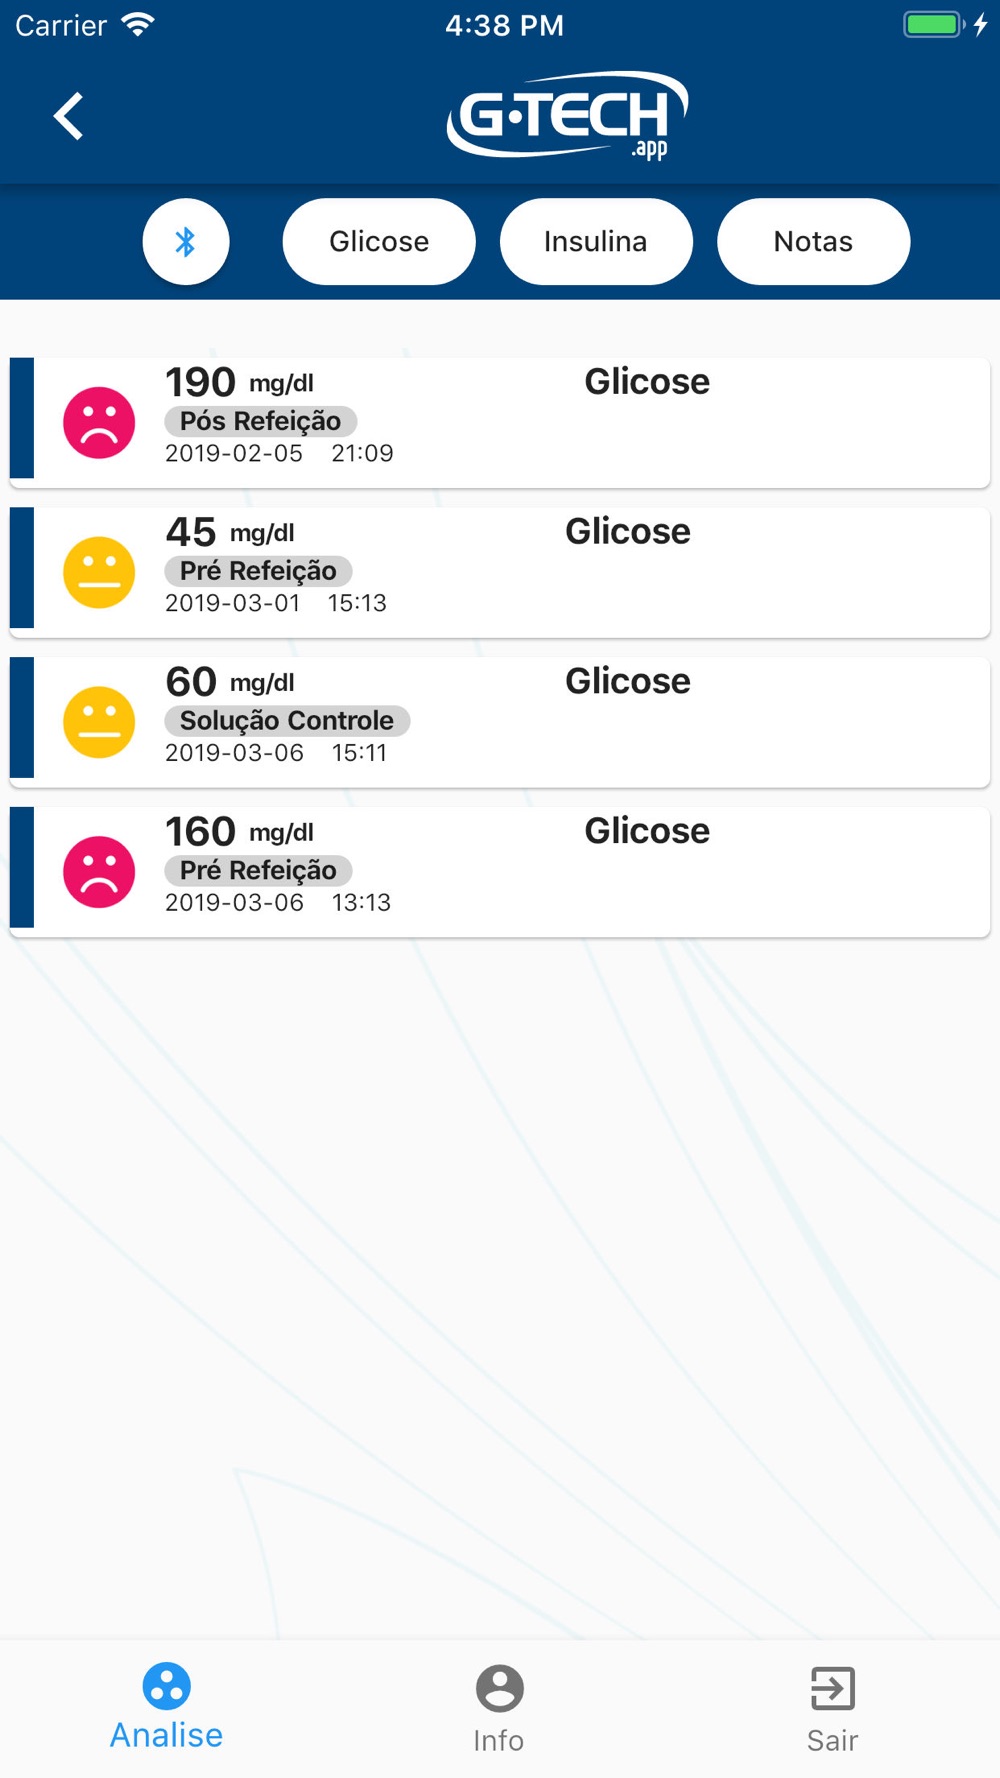Select the Solução Controle tag

pyautogui.click(x=287, y=721)
